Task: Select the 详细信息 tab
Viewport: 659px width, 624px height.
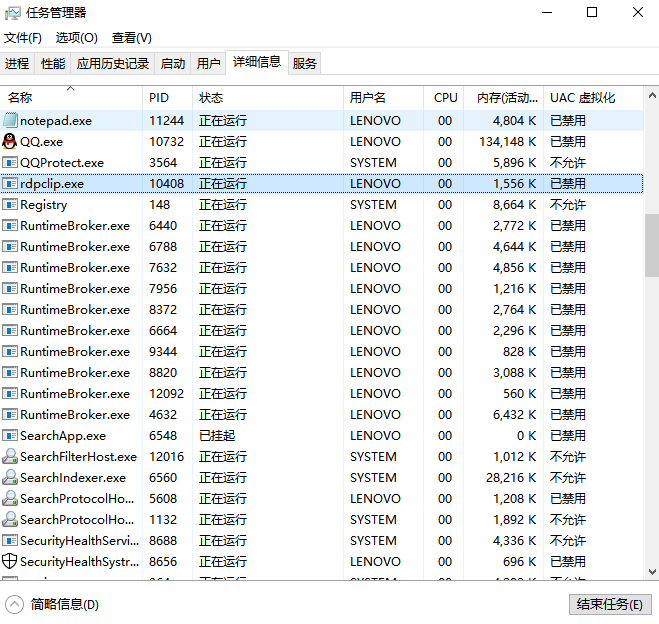Action: click(x=257, y=62)
